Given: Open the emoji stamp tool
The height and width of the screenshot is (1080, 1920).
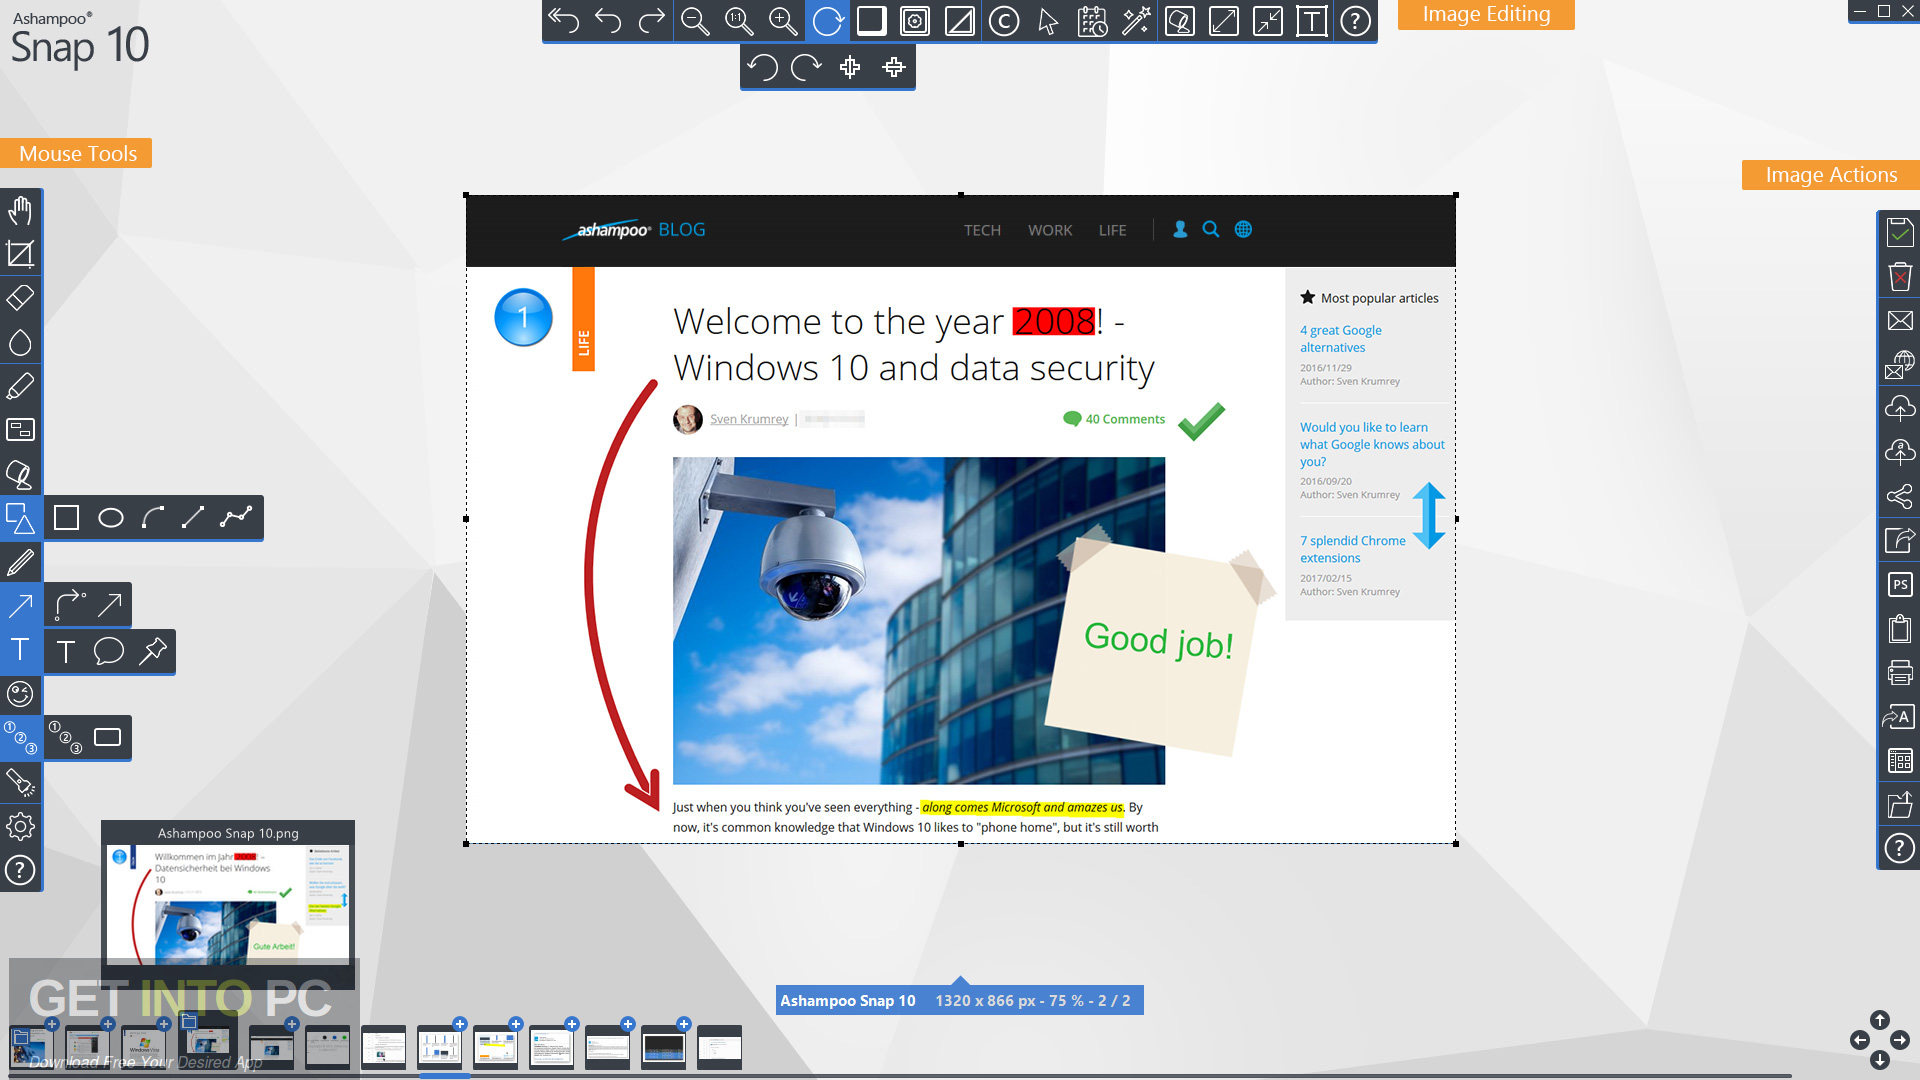Looking at the screenshot, I should (20, 693).
